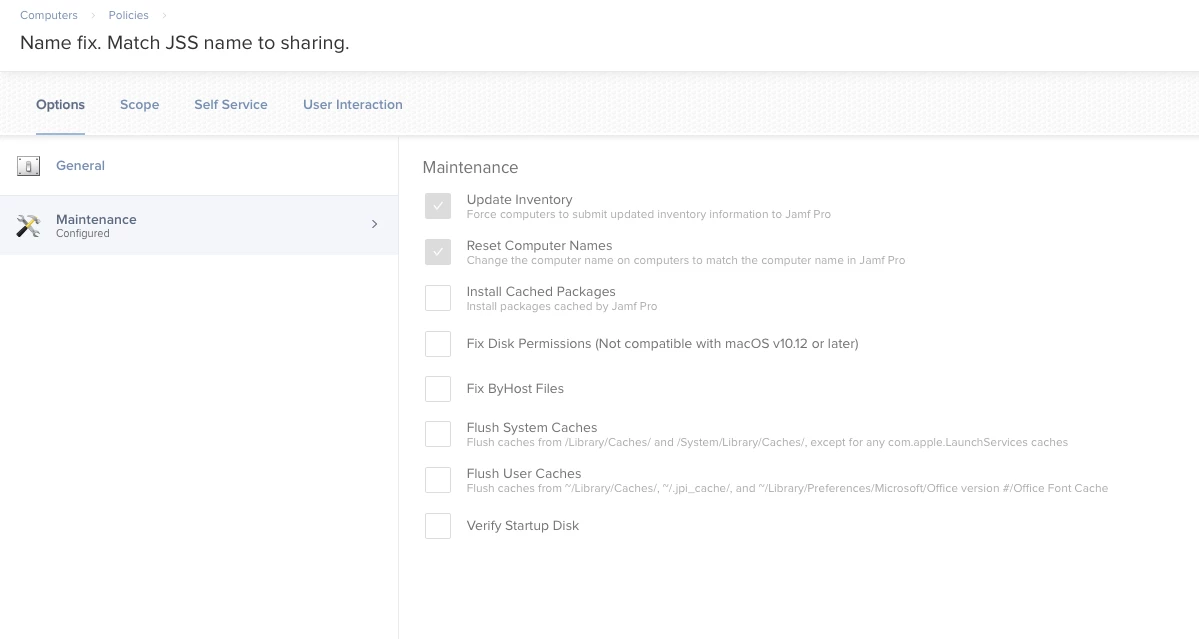
Task: Select the General sidebar item
Action: pos(80,166)
